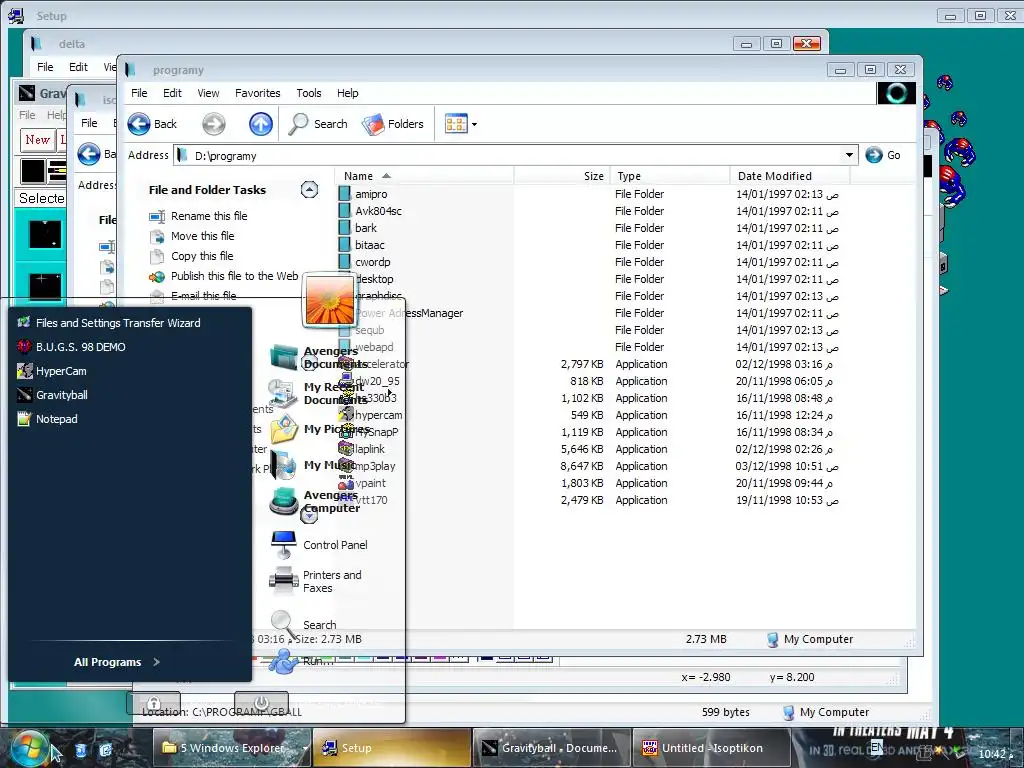Switch to Setup taskbar button
1024x768 pixels.
pyautogui.click(x=392, y=748)
